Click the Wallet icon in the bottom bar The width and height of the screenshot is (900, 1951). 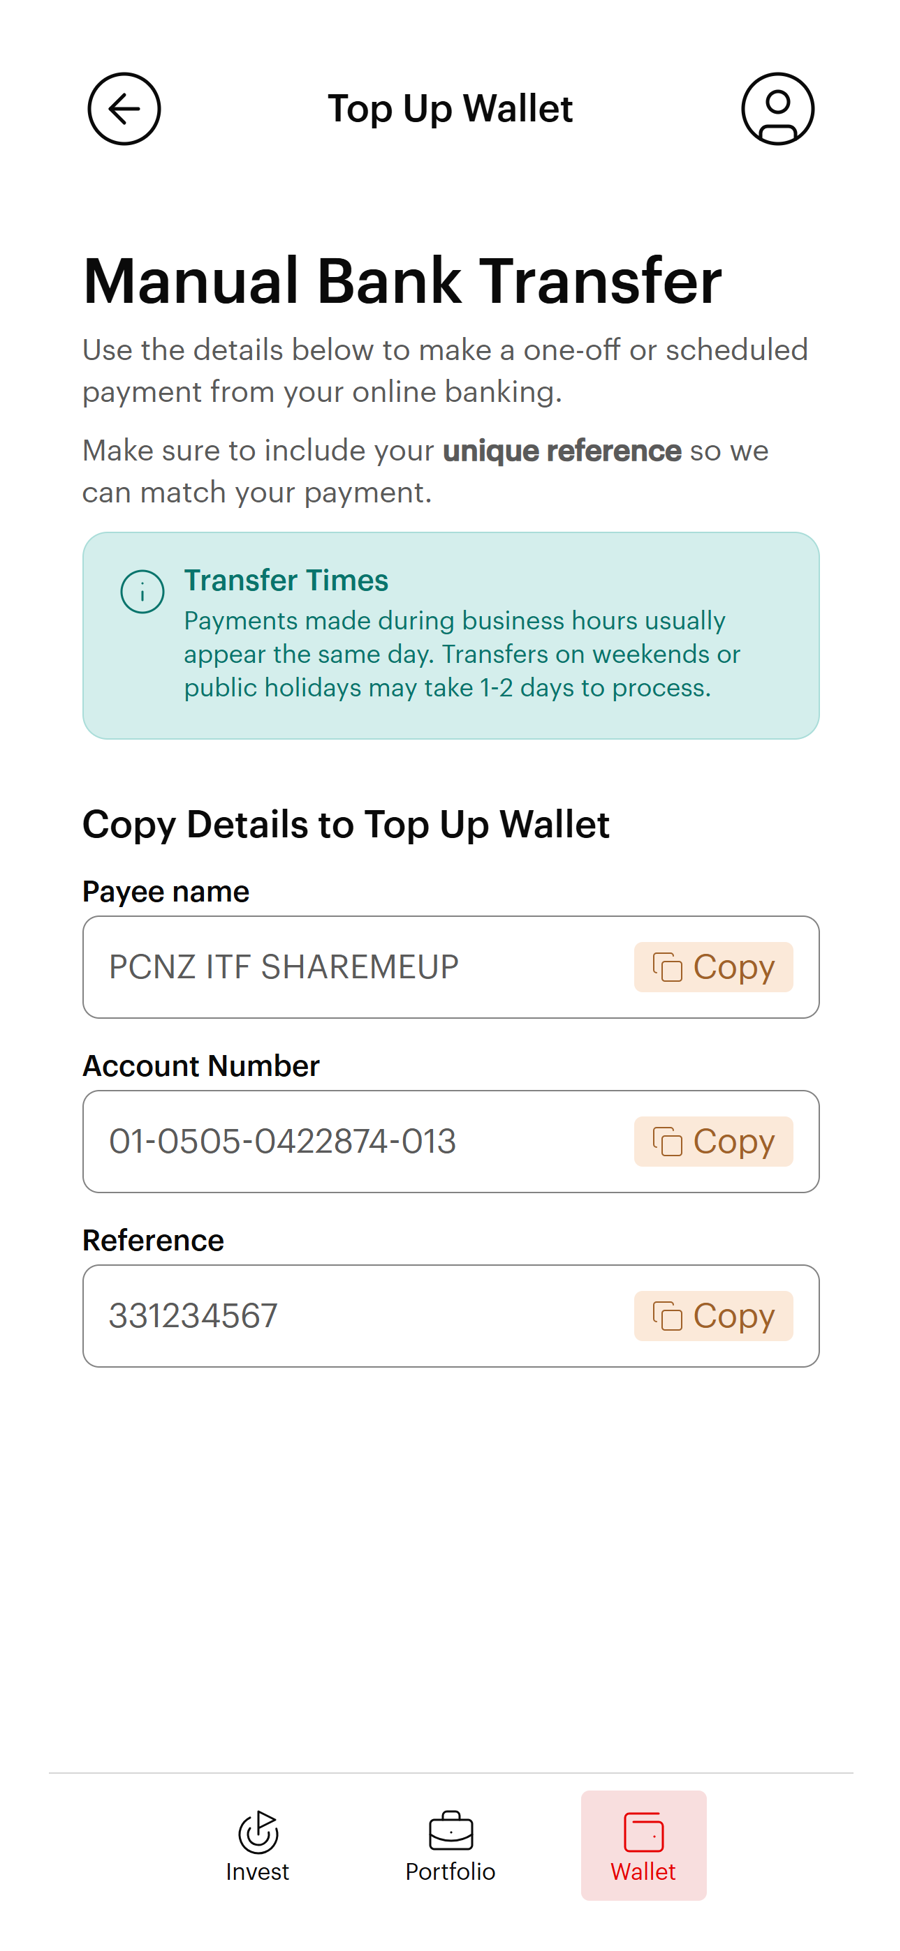(643, 1831)
